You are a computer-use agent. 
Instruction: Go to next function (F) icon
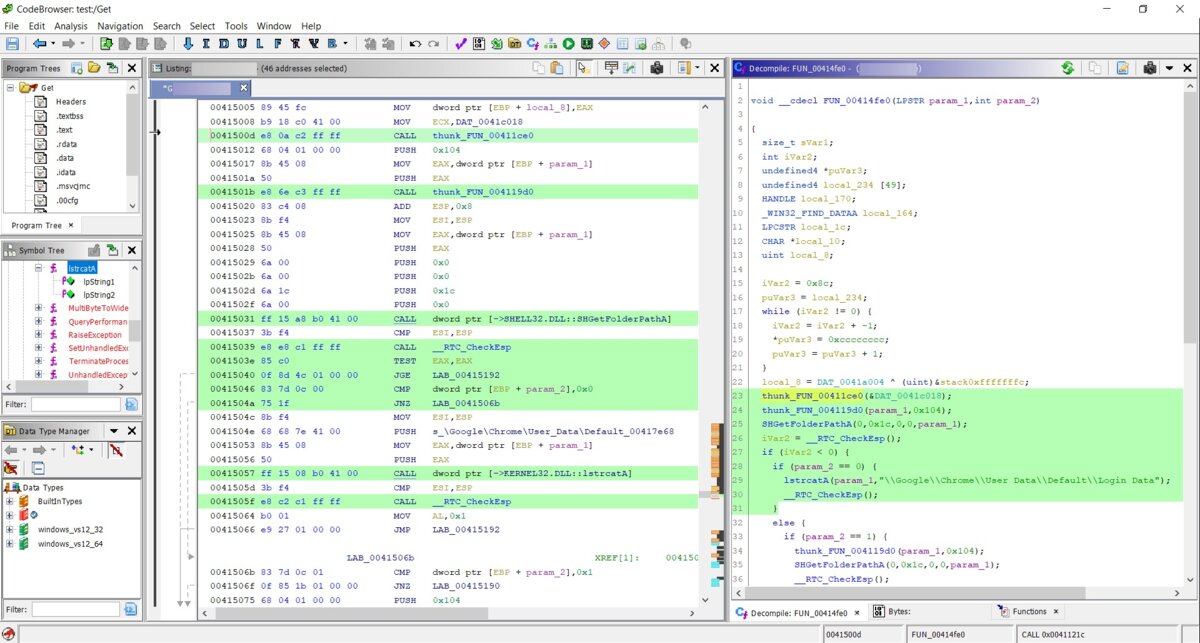pos(278,44)
